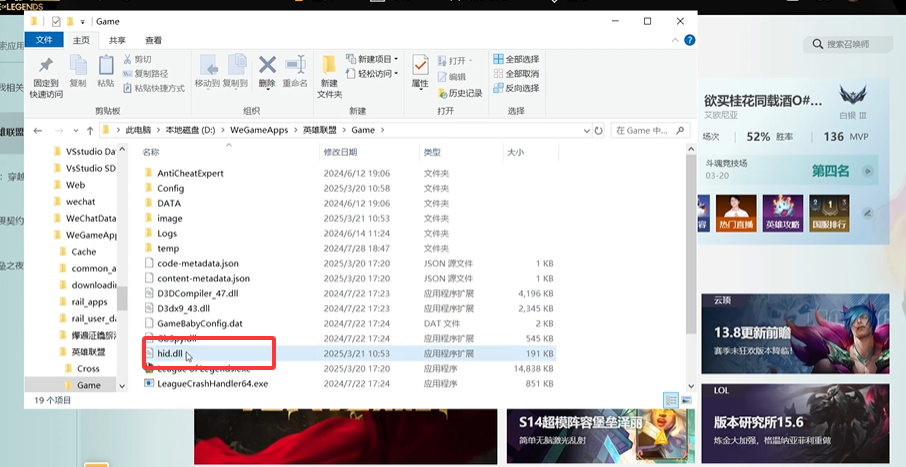
Task: Click the WeGameApps breadcrumb in address bar
Action: click(x=262, y=130)
